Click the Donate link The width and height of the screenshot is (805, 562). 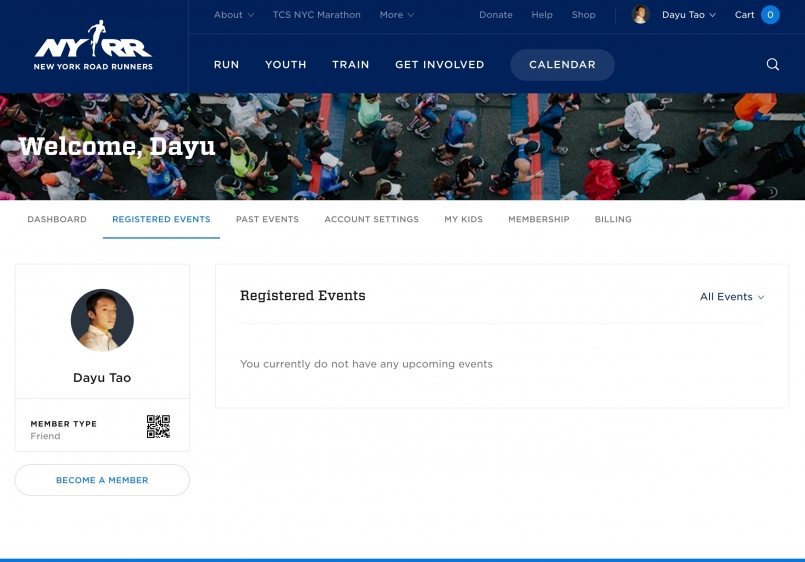[495, 15]
